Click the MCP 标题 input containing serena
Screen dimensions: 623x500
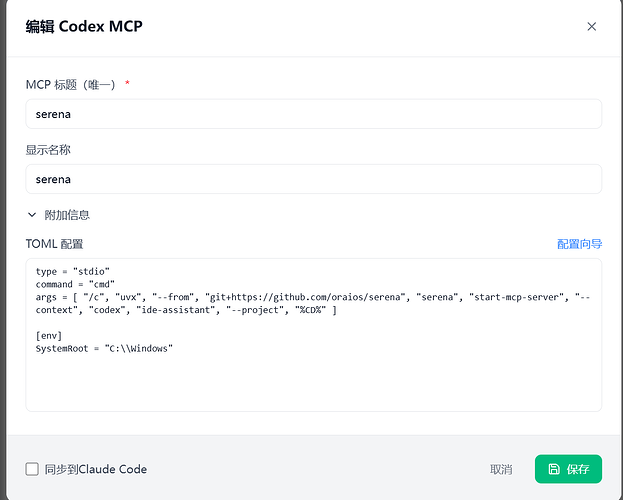313,114
